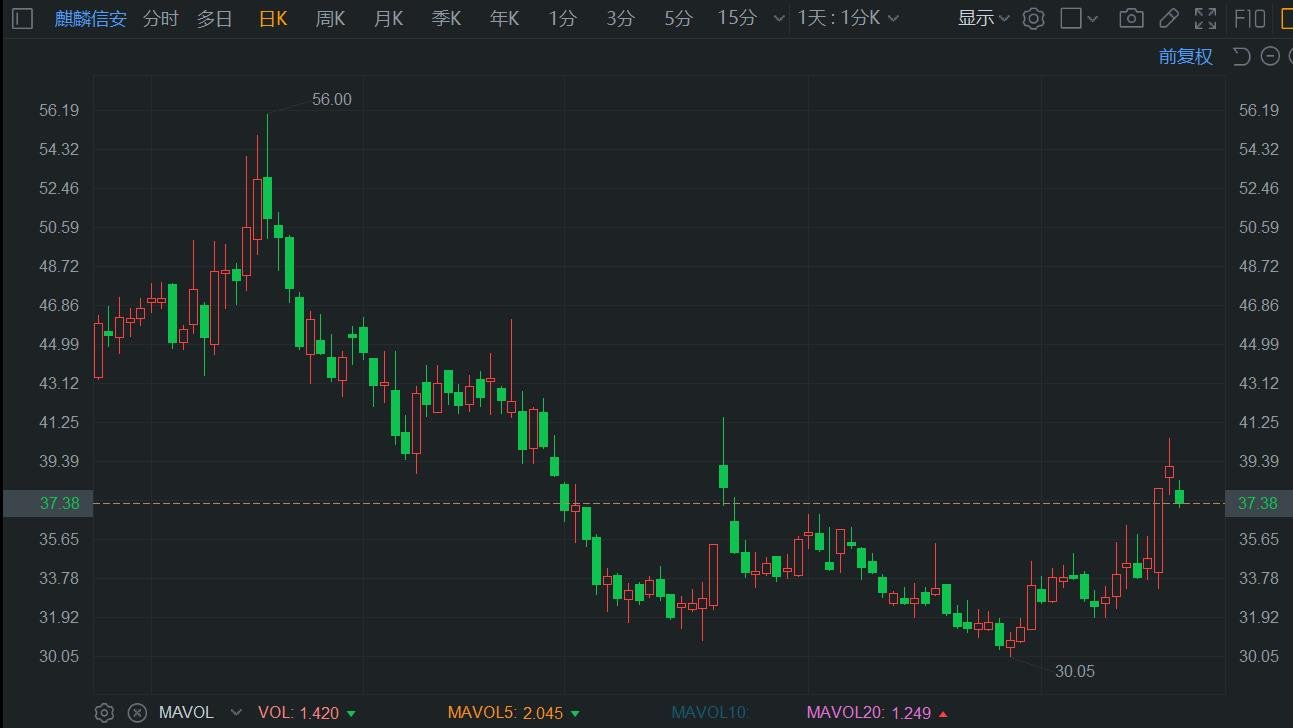Toggle 前复权 price adjustment mode
This screenshot has width=1293, height=728.
click(1185, 56)
